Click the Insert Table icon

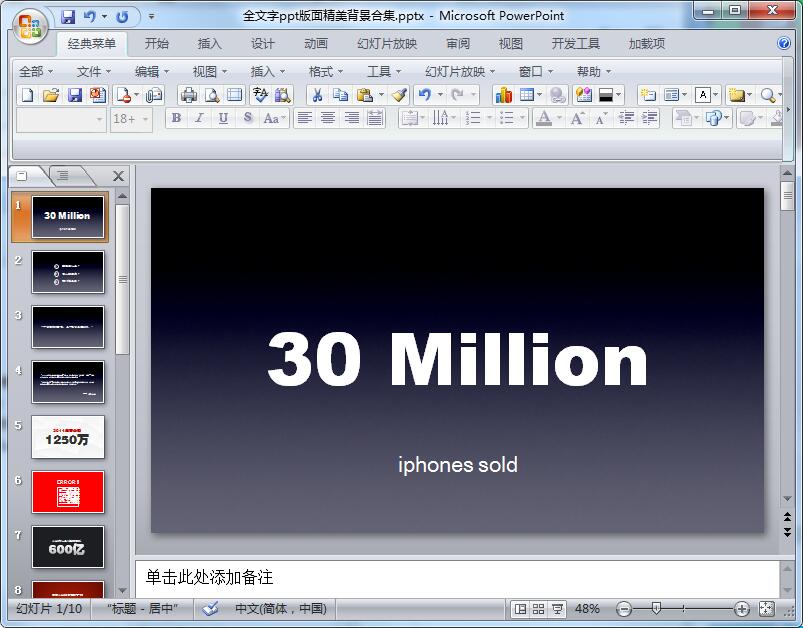point(526,95)
